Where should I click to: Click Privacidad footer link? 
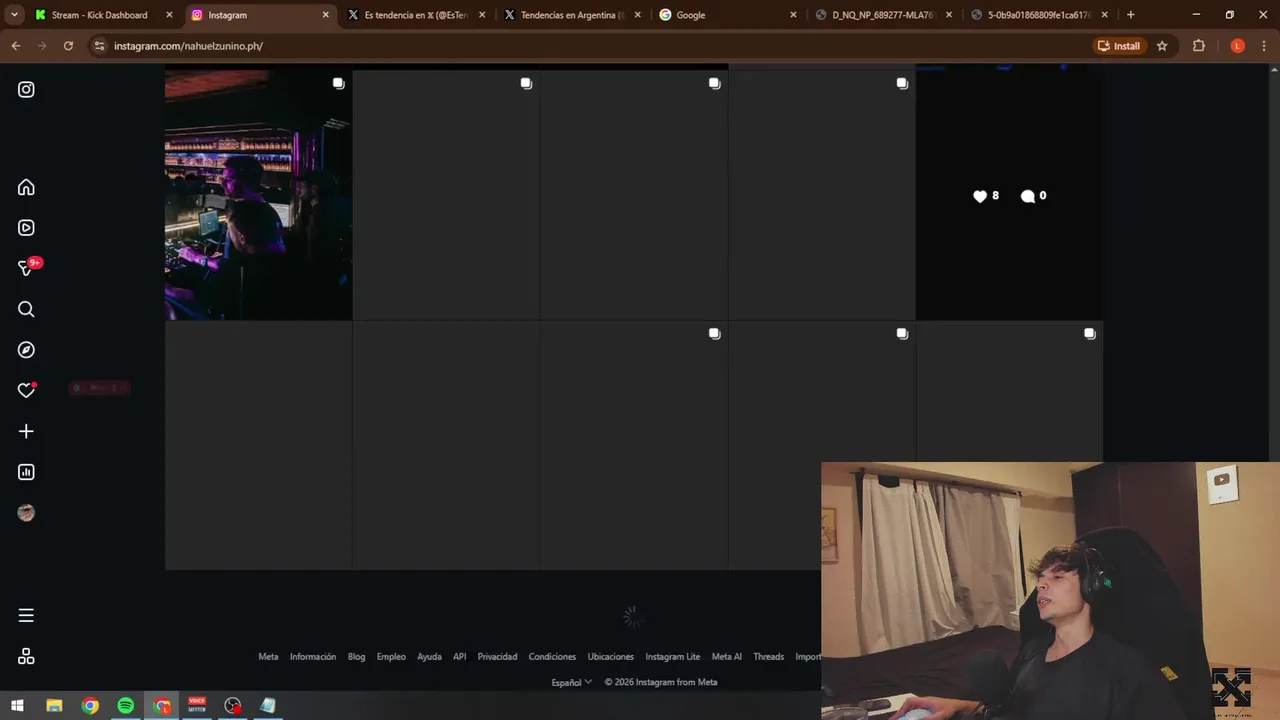[497, 657]
